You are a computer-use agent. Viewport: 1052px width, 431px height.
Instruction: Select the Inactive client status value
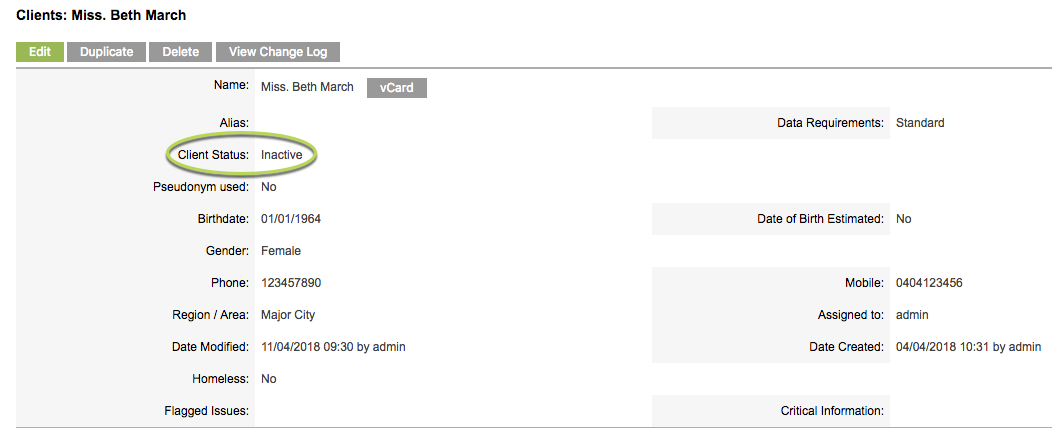coord(282,155)
